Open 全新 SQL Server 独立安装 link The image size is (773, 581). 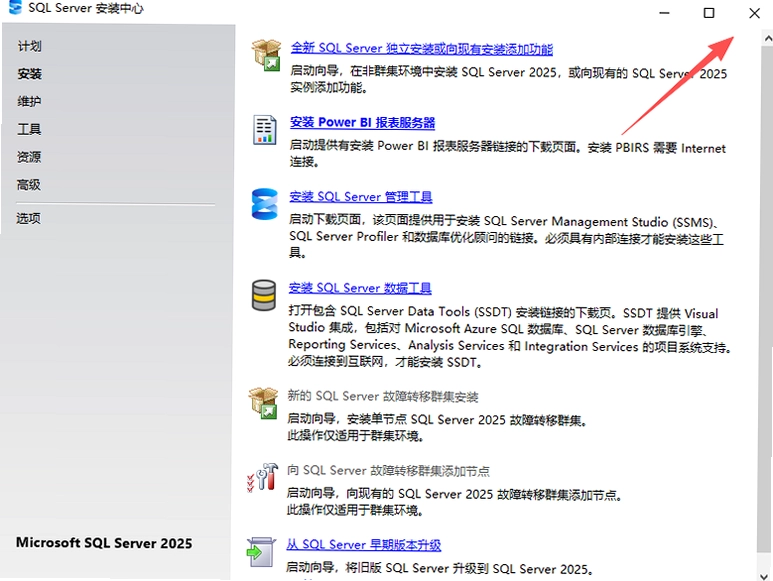[422, 48]
